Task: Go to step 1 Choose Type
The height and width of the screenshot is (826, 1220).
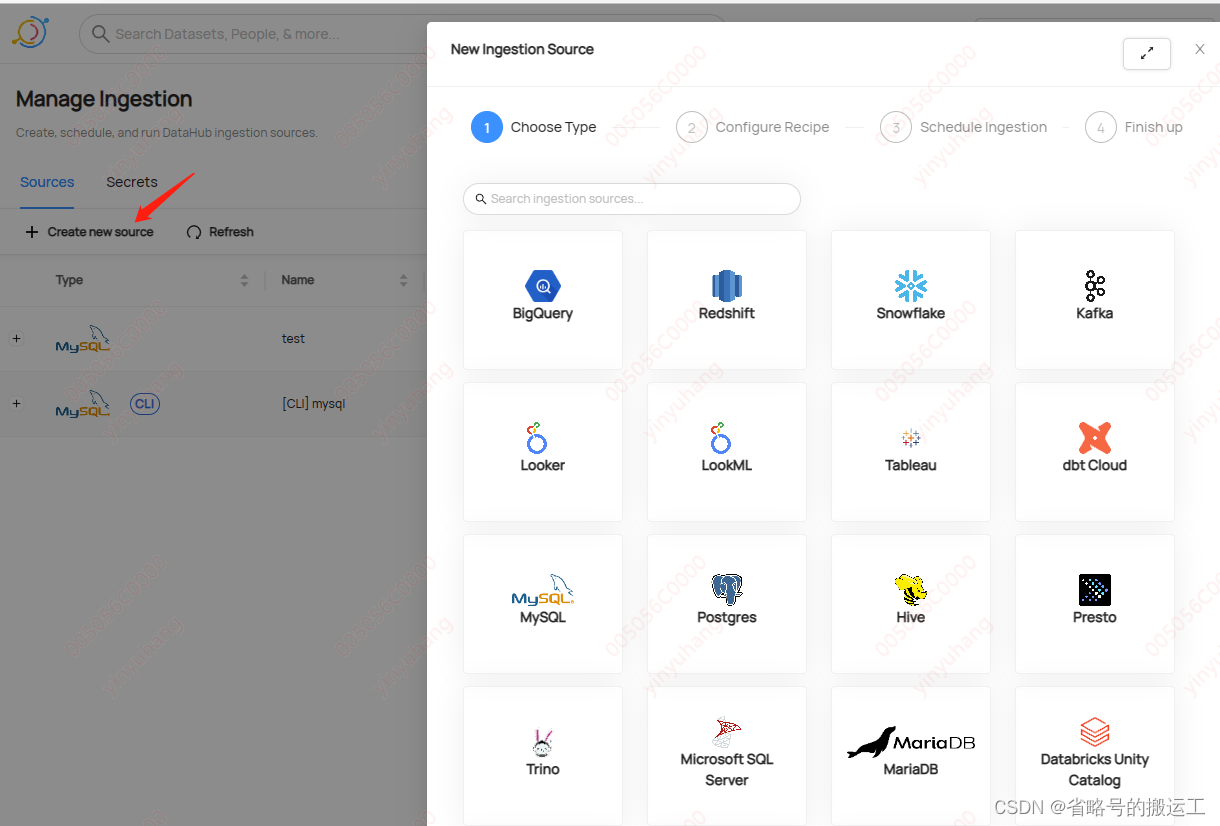Action: pos(534,127)
